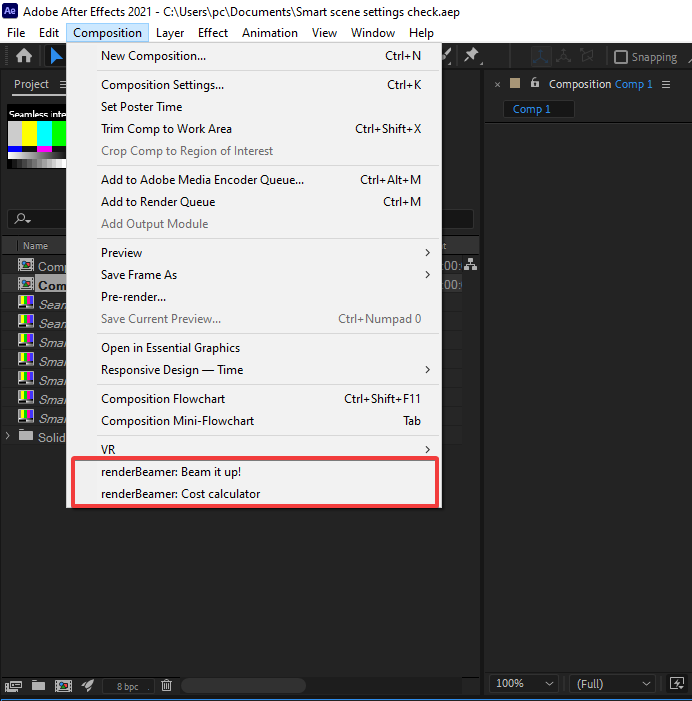
Task: Toggle the Fast Previews icon
Action: point(676,684)
